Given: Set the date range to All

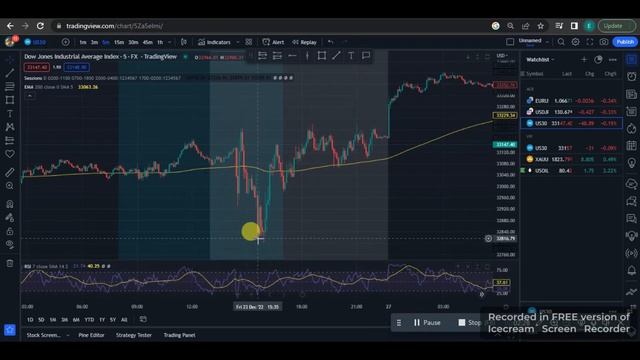Looking at the screenshot, I should click(124, 320).
